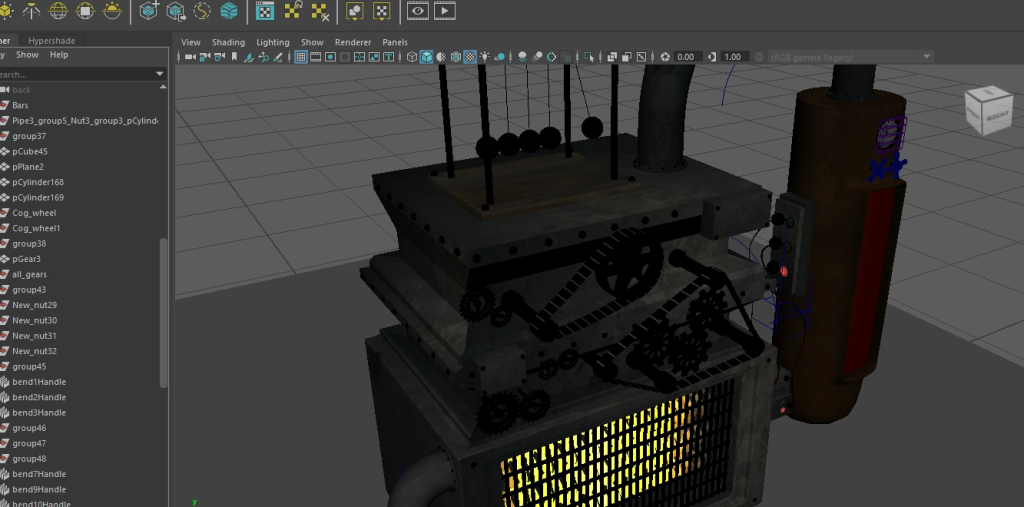Viewport: 1024px width, 507px height.
Task: Click the teal mesh shelf icon
Action: coord(229,12)
